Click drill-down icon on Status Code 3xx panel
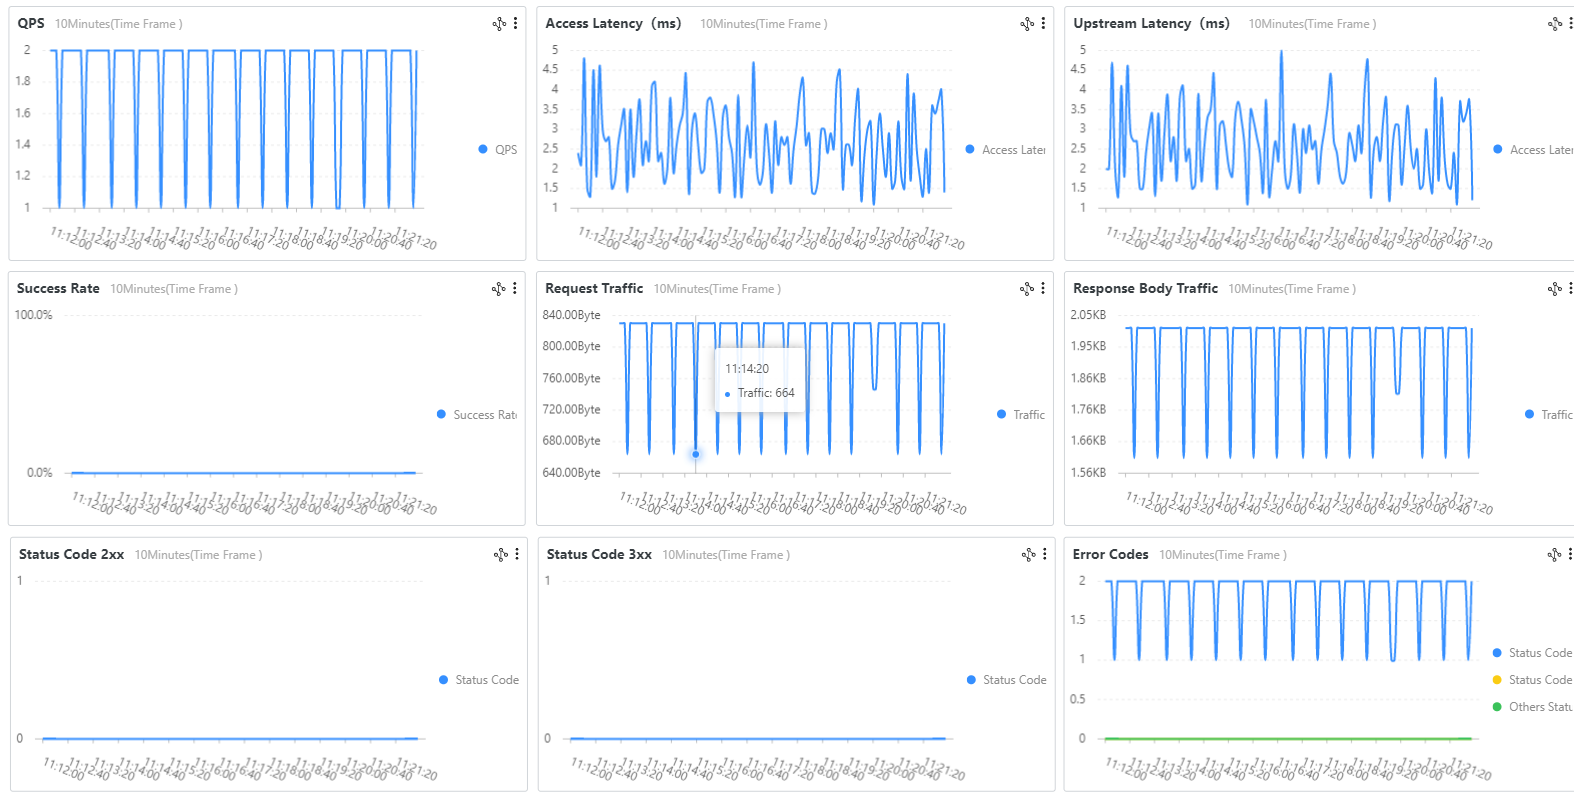 1028,554
